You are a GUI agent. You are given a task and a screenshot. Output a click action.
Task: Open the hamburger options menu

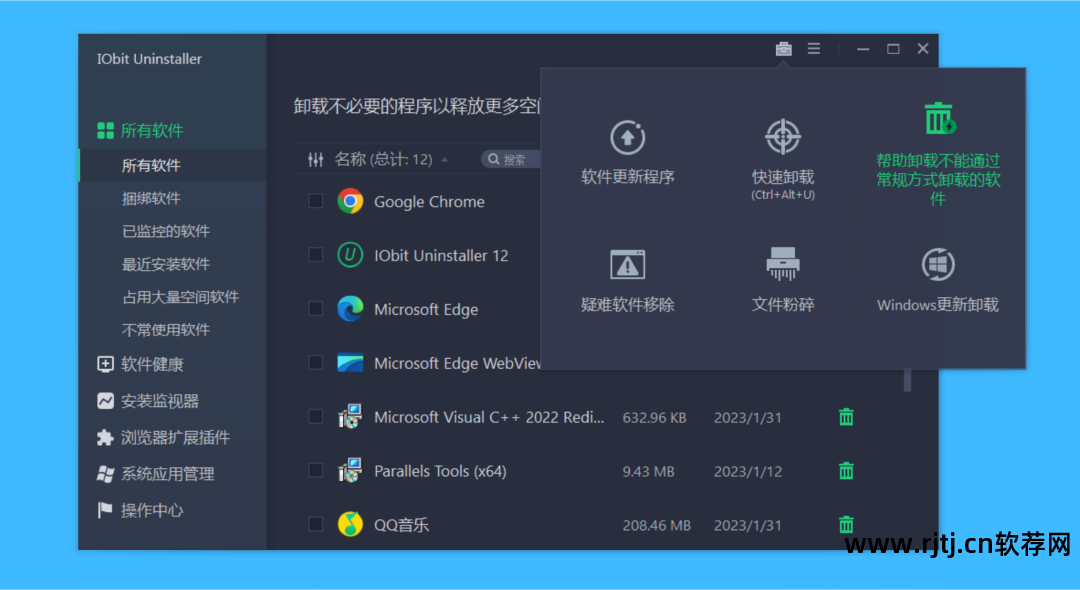pos(813,49)
